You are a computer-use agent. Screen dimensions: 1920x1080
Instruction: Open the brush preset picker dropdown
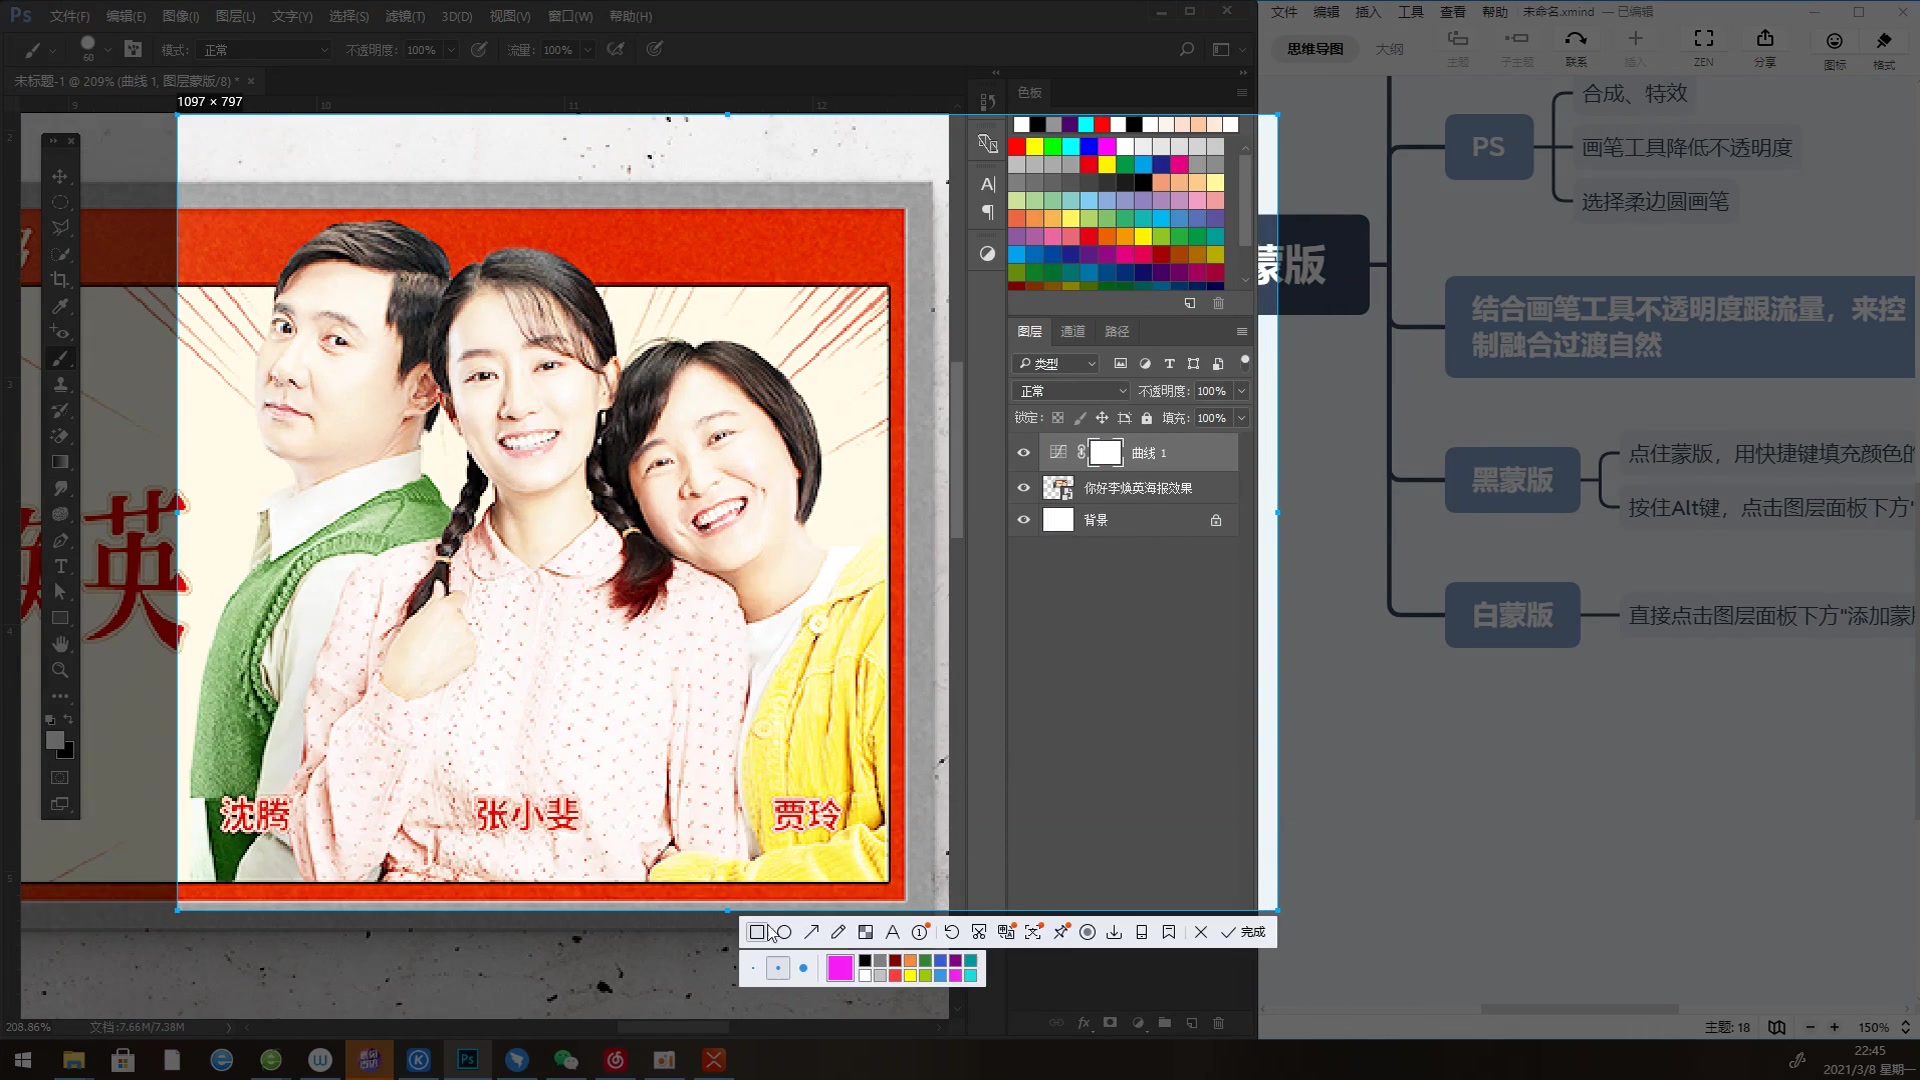click(108, 50)
